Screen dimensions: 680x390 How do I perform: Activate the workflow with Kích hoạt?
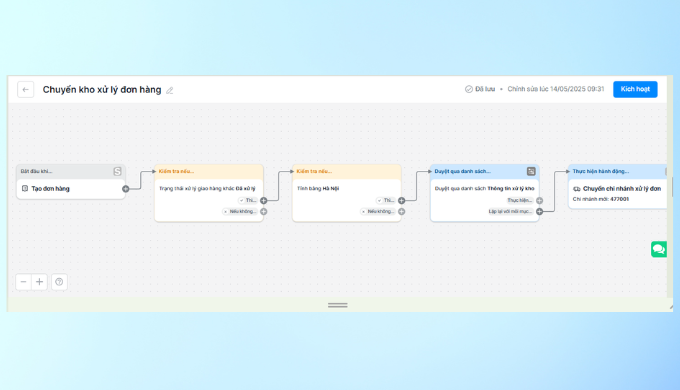(x=635, y=89)
